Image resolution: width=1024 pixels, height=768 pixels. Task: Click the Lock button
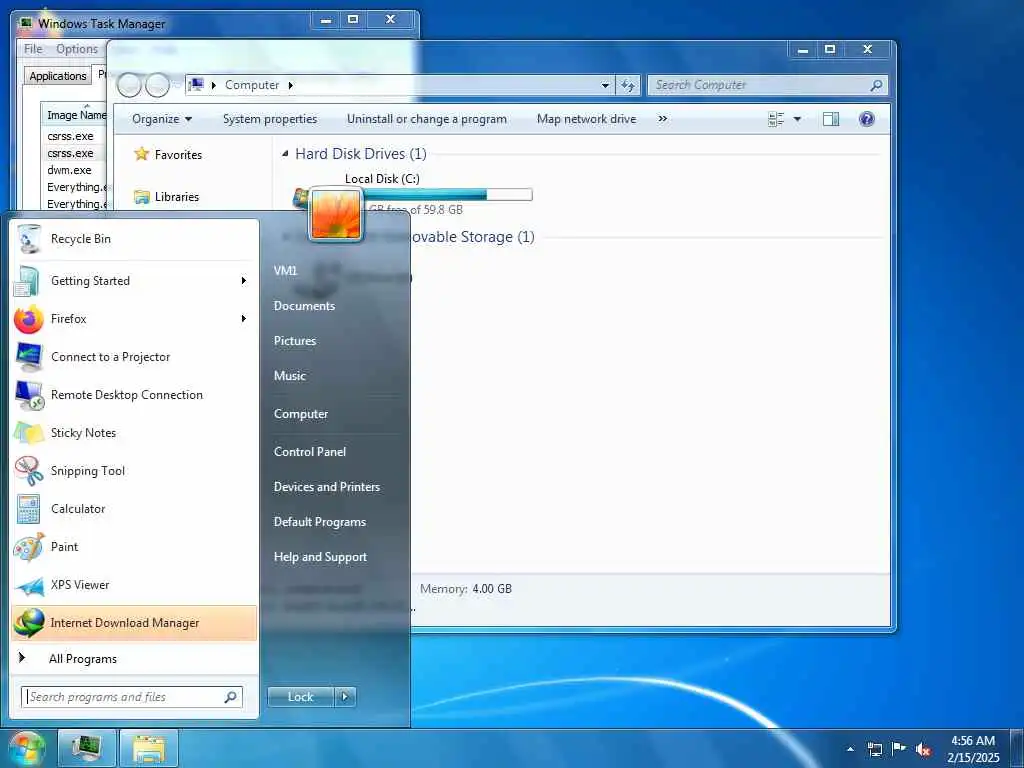point(301,697)
